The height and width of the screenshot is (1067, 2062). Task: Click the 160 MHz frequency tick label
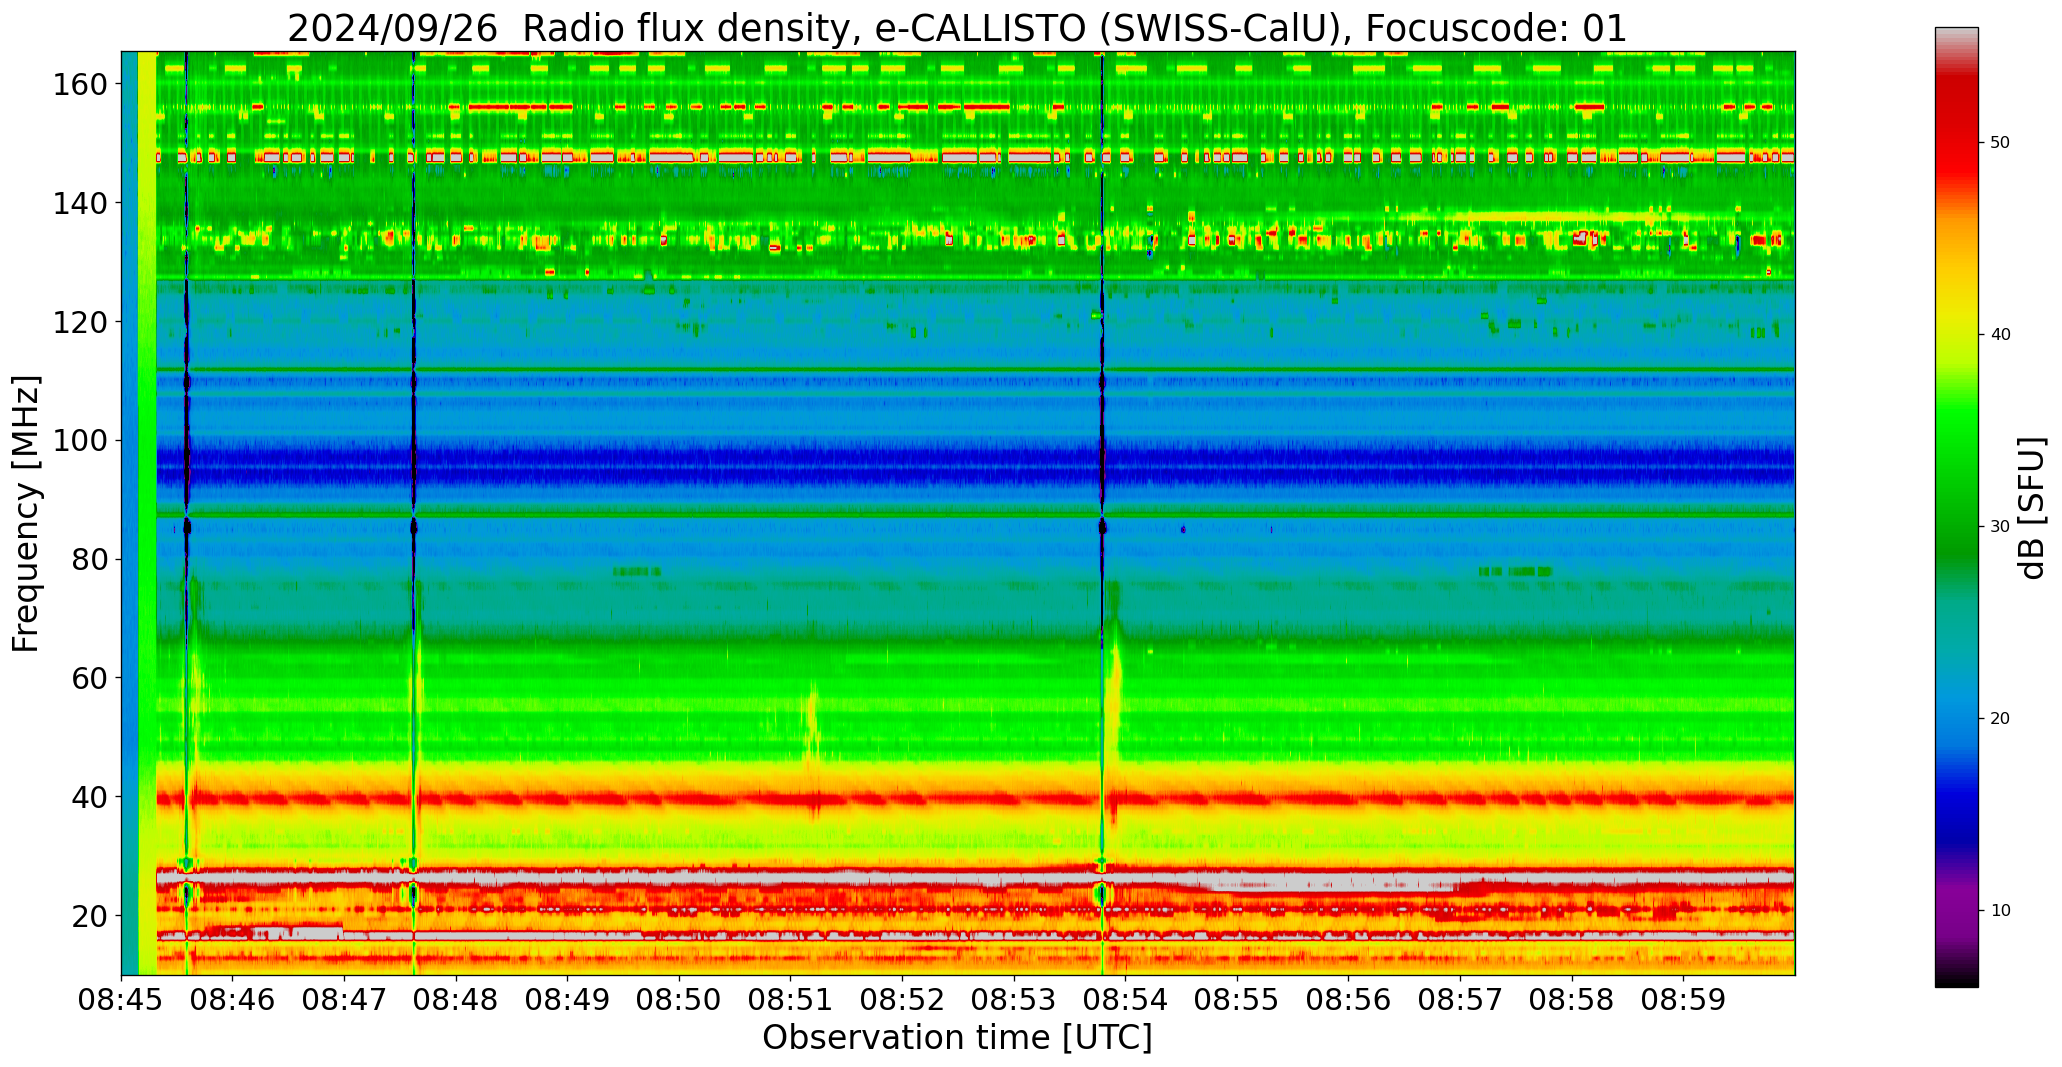click(80, 85)
